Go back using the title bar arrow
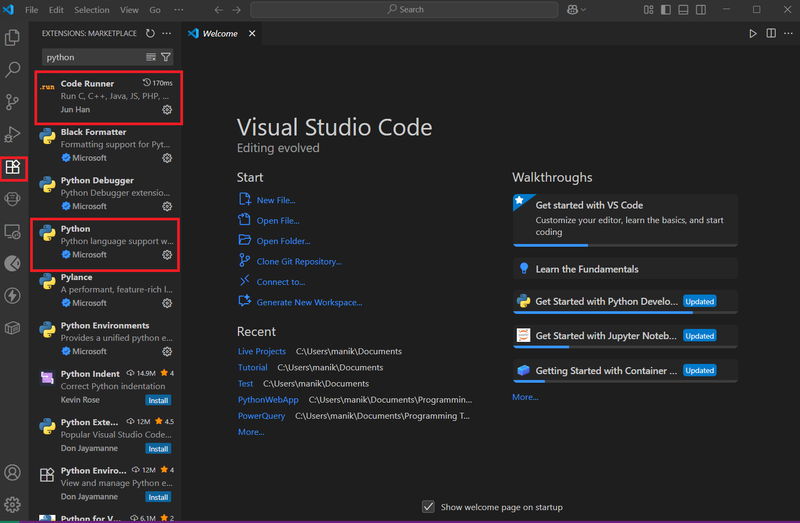Viewport: 800px width, 523px height. 218,10
